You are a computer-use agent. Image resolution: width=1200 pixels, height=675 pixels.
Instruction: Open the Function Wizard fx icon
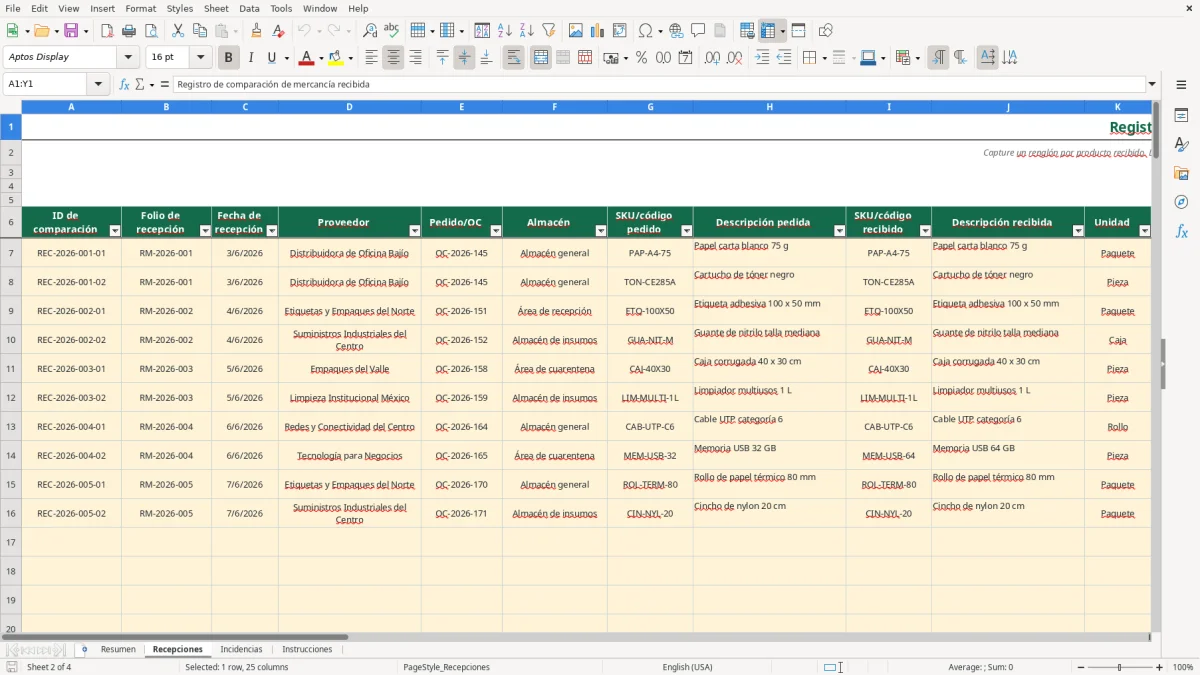coord(124,84)
